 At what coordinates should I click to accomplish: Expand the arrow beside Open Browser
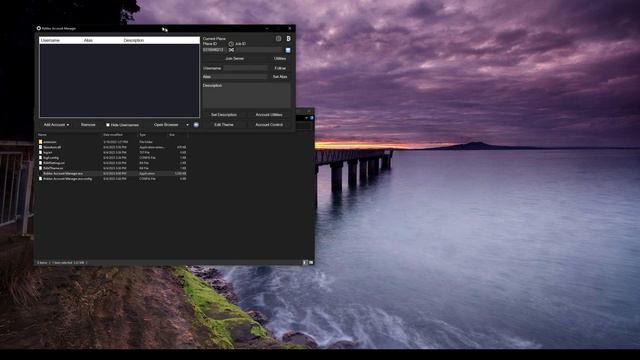[187, 125]
